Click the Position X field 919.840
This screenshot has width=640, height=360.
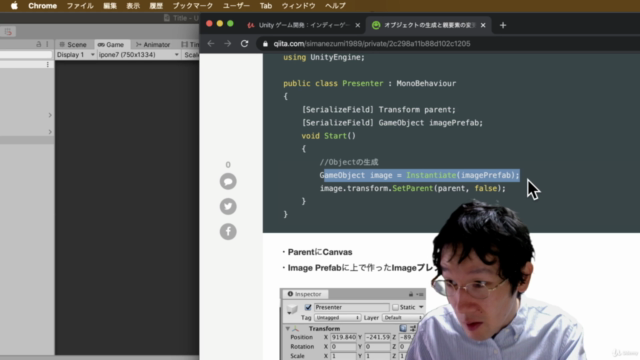(343, 337)
